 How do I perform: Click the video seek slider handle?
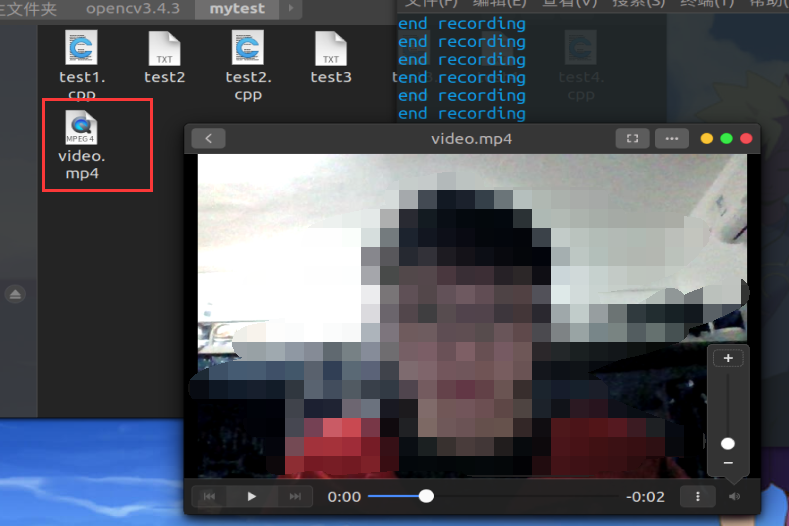426,496
